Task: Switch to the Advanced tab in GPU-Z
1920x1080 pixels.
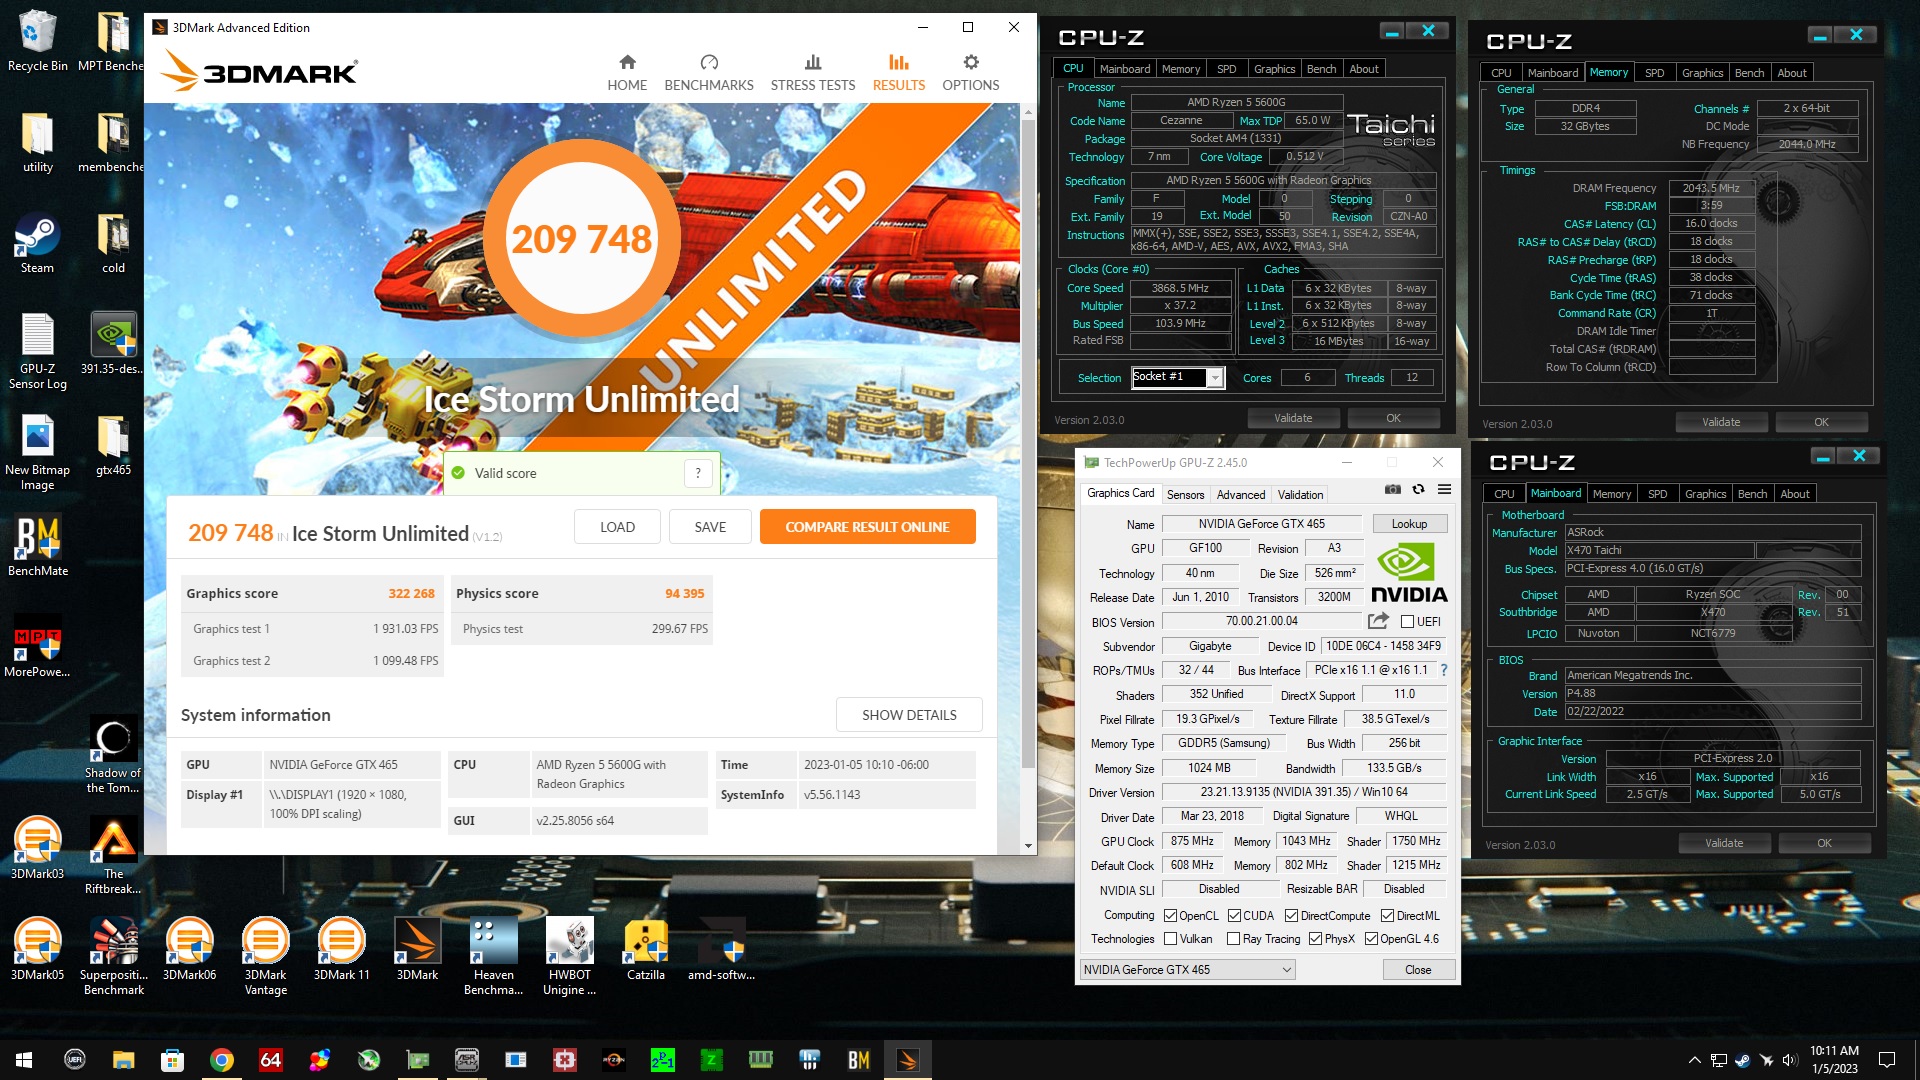Action: coord(1241,494)
